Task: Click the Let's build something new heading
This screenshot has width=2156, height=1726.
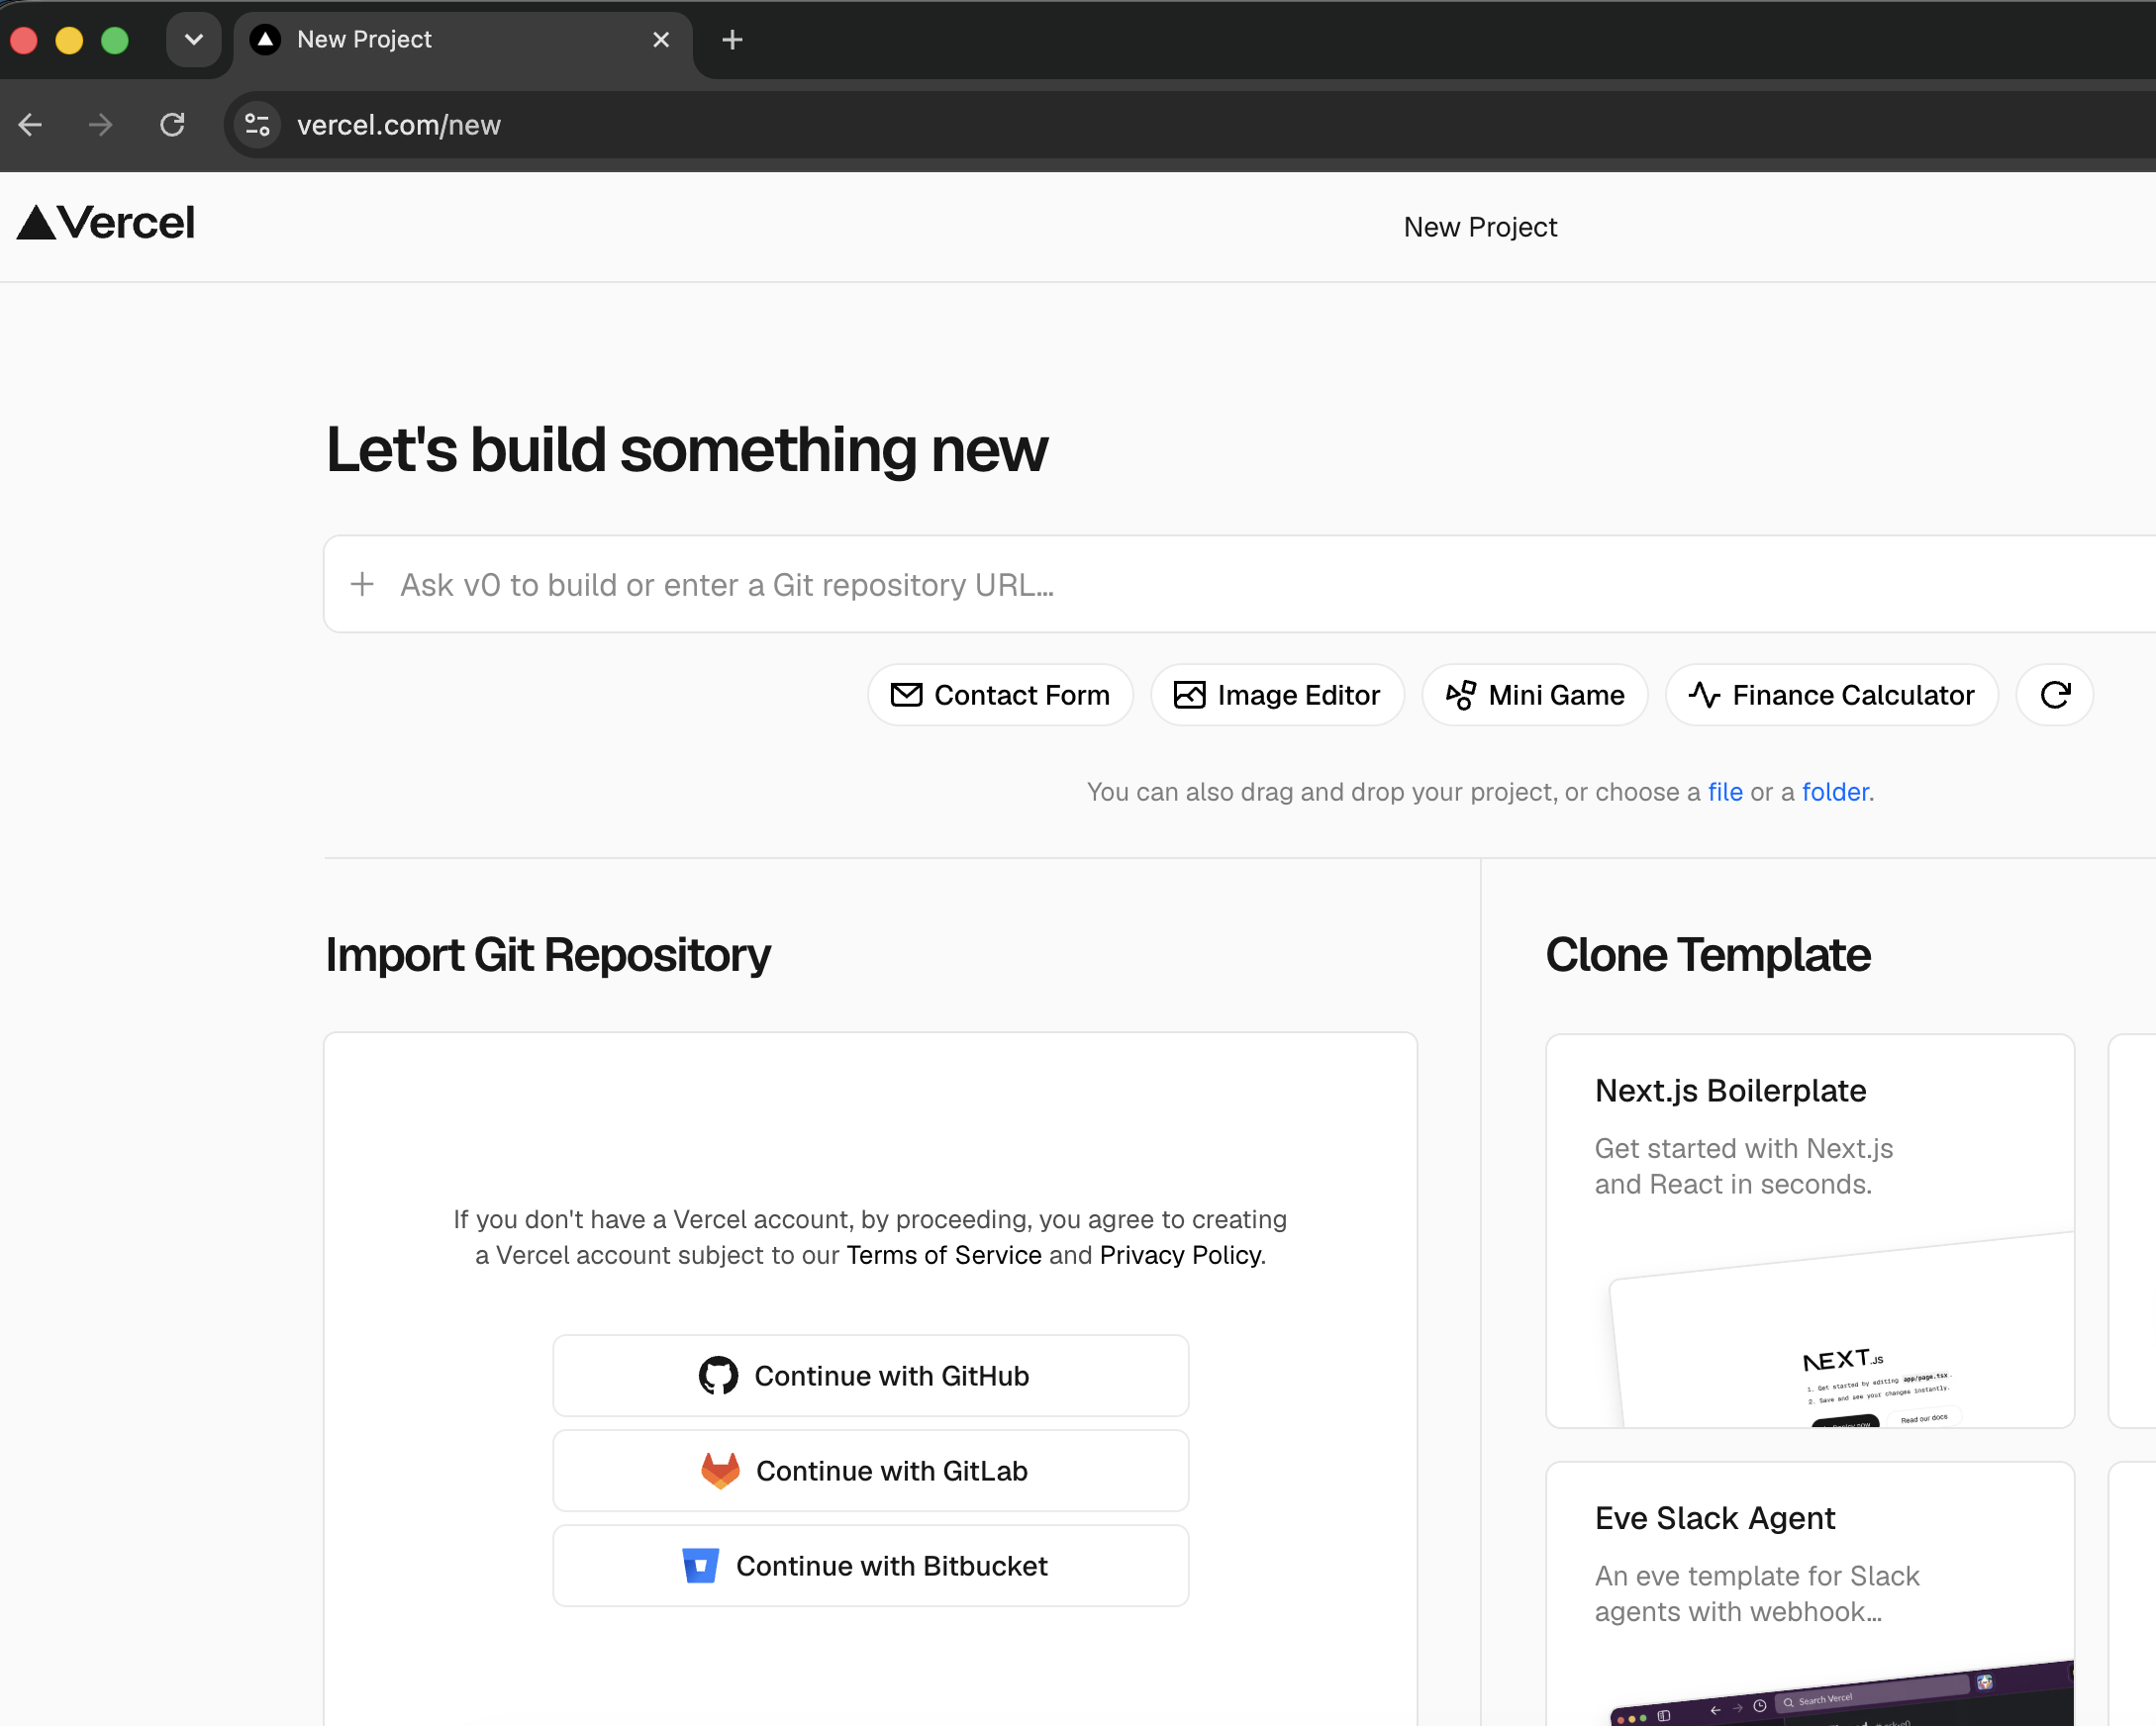Action: pyautogui.click(x=687, y=449)
